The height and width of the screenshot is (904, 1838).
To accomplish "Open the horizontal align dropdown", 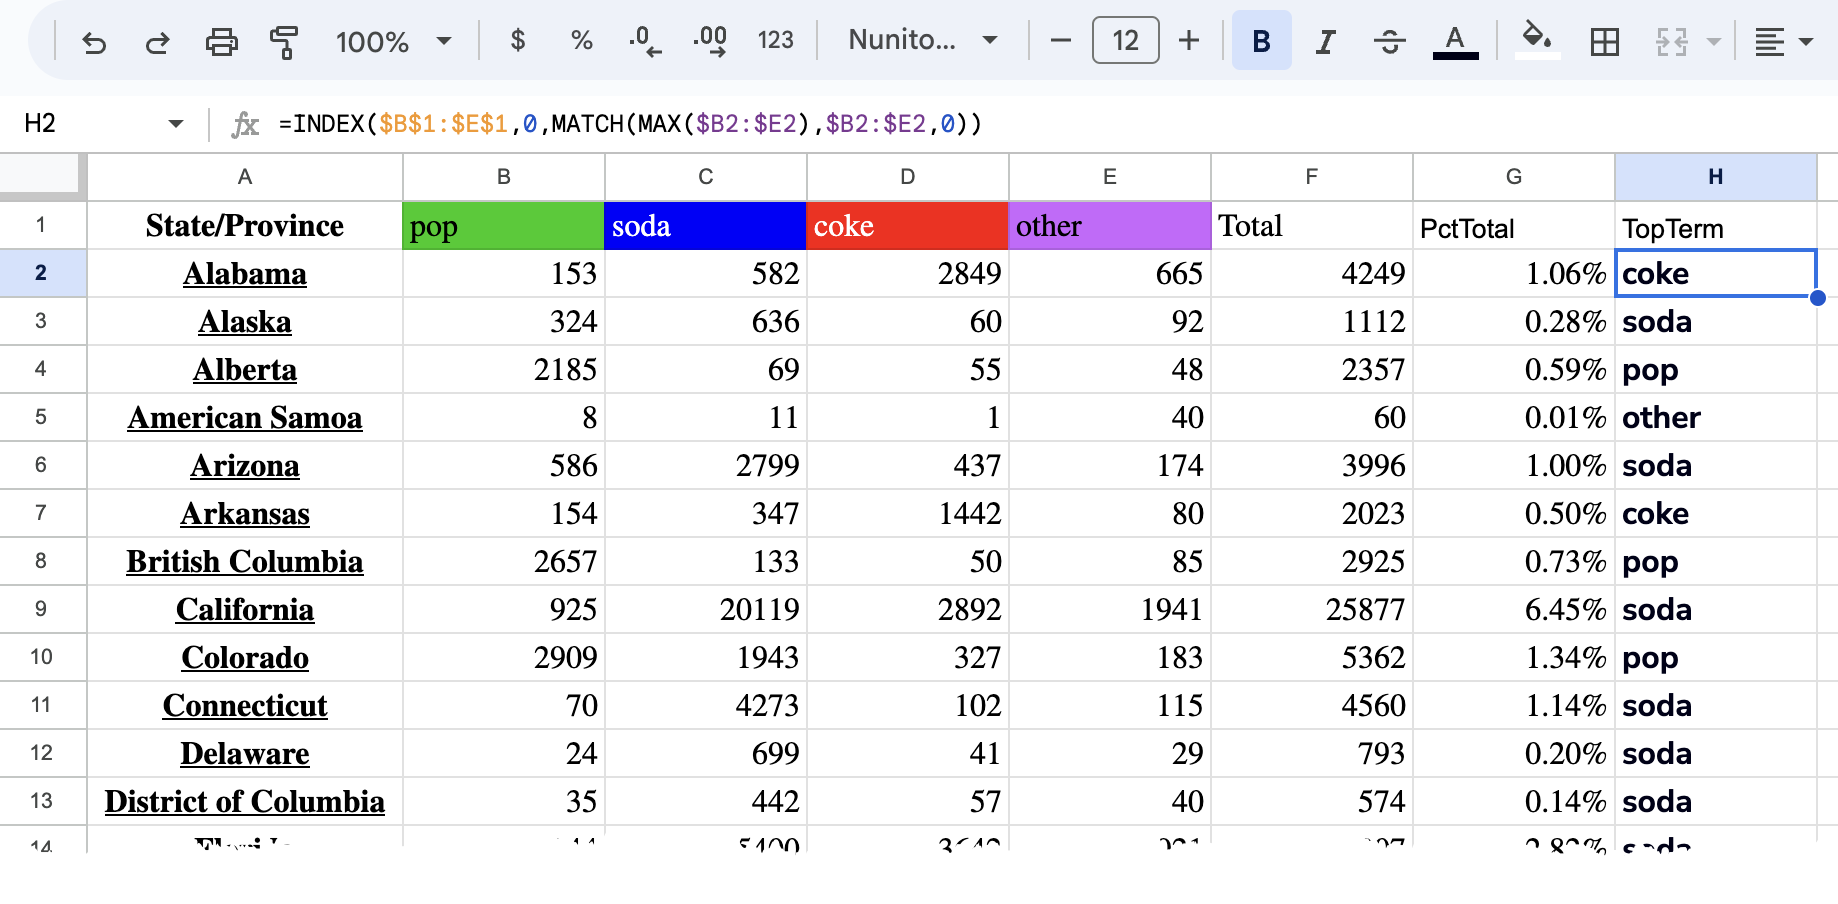I will tap(1783, 42).
